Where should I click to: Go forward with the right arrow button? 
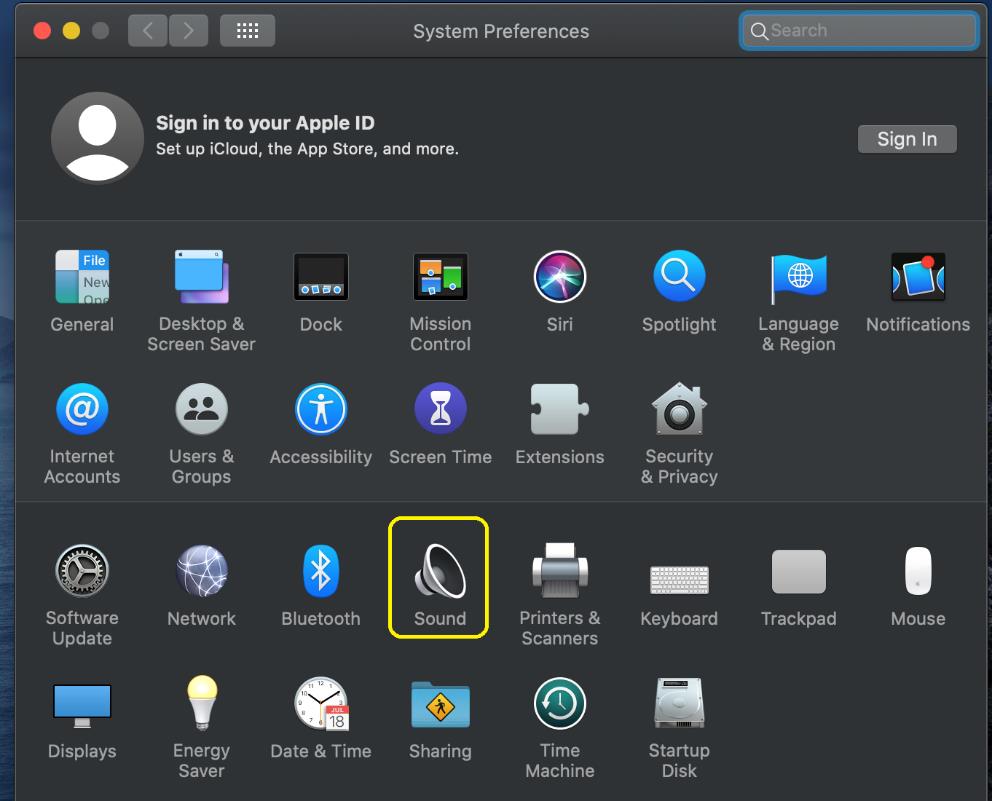click(189, 30)
